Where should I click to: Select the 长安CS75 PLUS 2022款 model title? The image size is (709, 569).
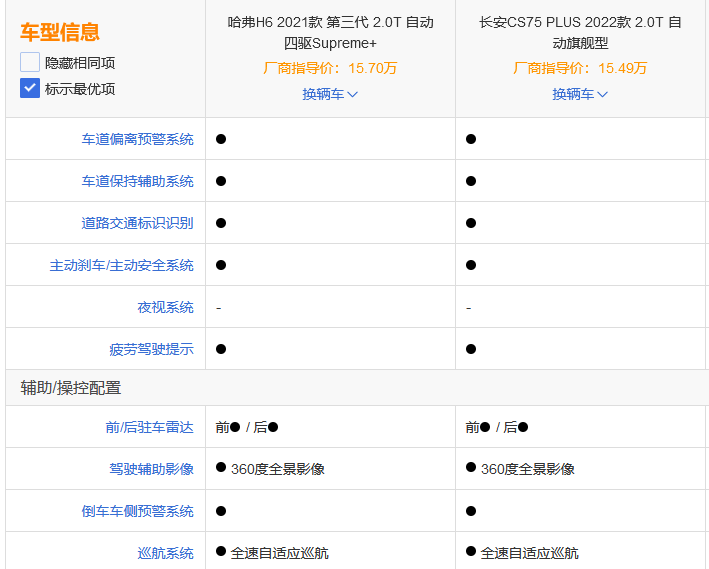[580, 33]
